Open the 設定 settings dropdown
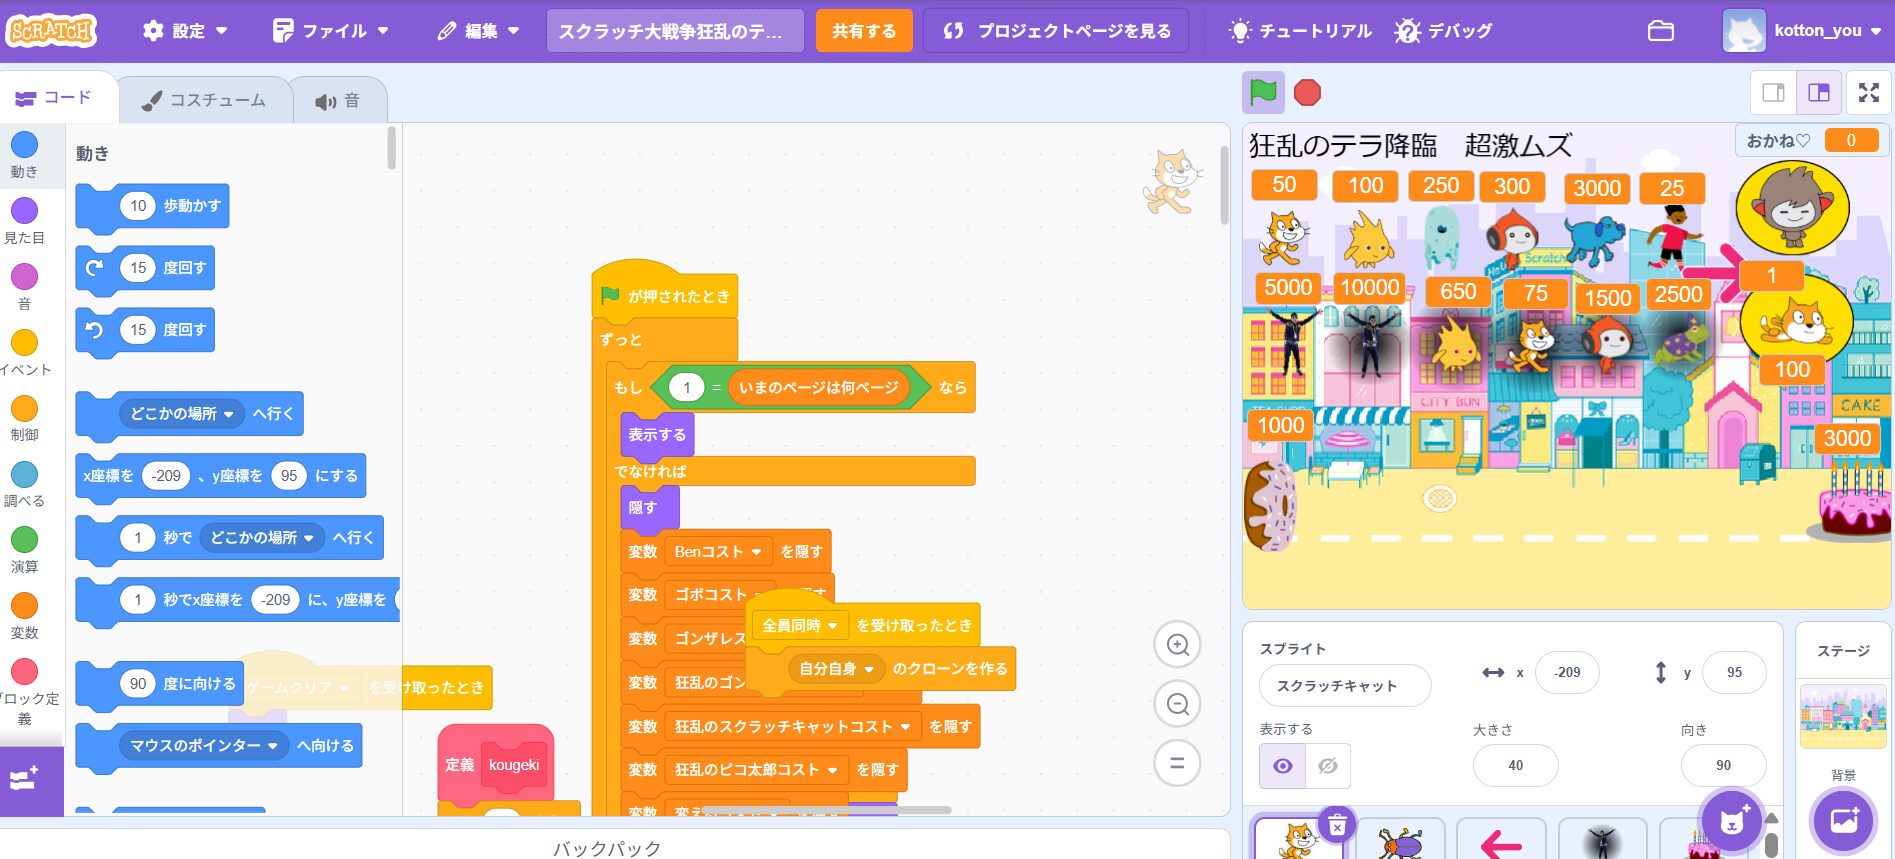 185,31
